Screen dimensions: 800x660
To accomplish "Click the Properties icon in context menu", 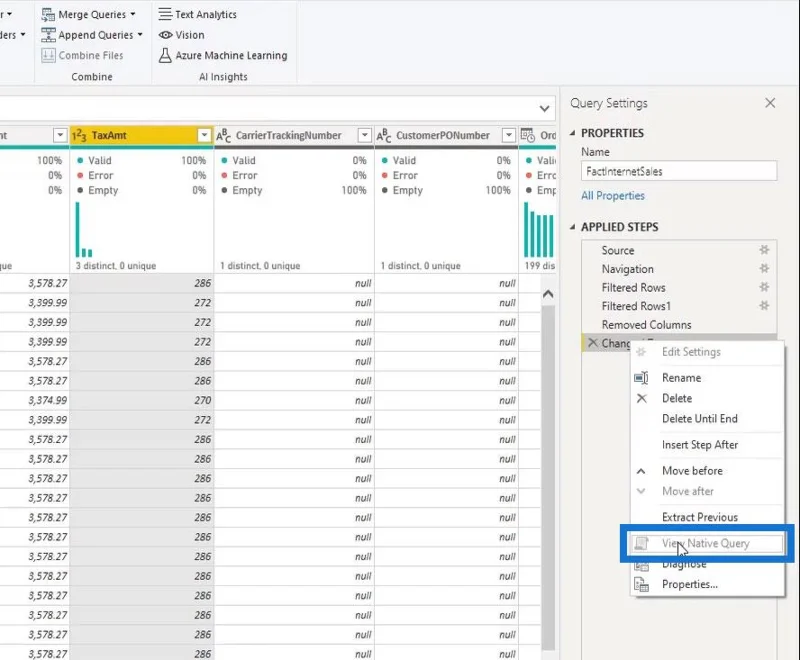I will tap(641, 585).
